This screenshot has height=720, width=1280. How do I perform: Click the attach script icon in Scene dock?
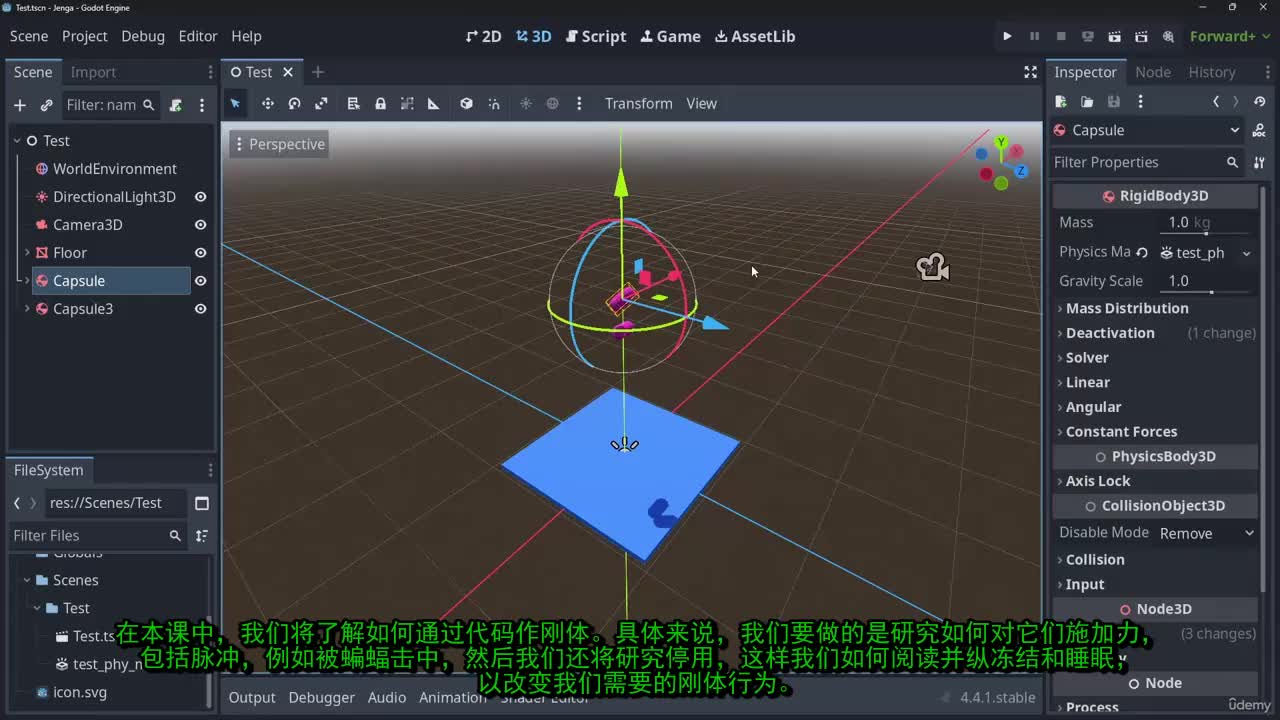point(176,105)
